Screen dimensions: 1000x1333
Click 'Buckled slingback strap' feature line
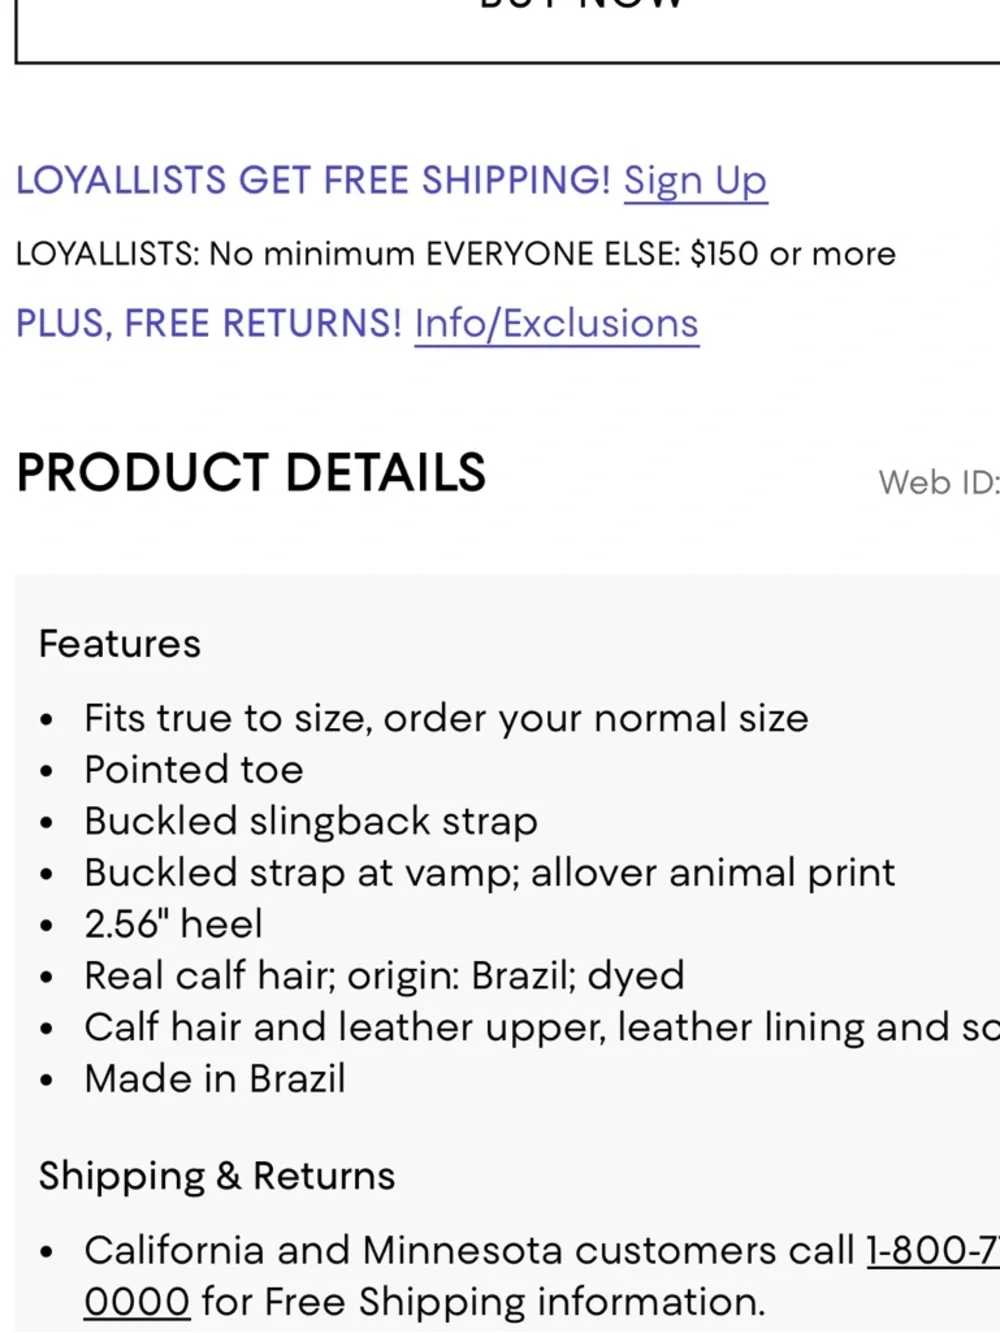pyautogui.click(x=311, y=822)
